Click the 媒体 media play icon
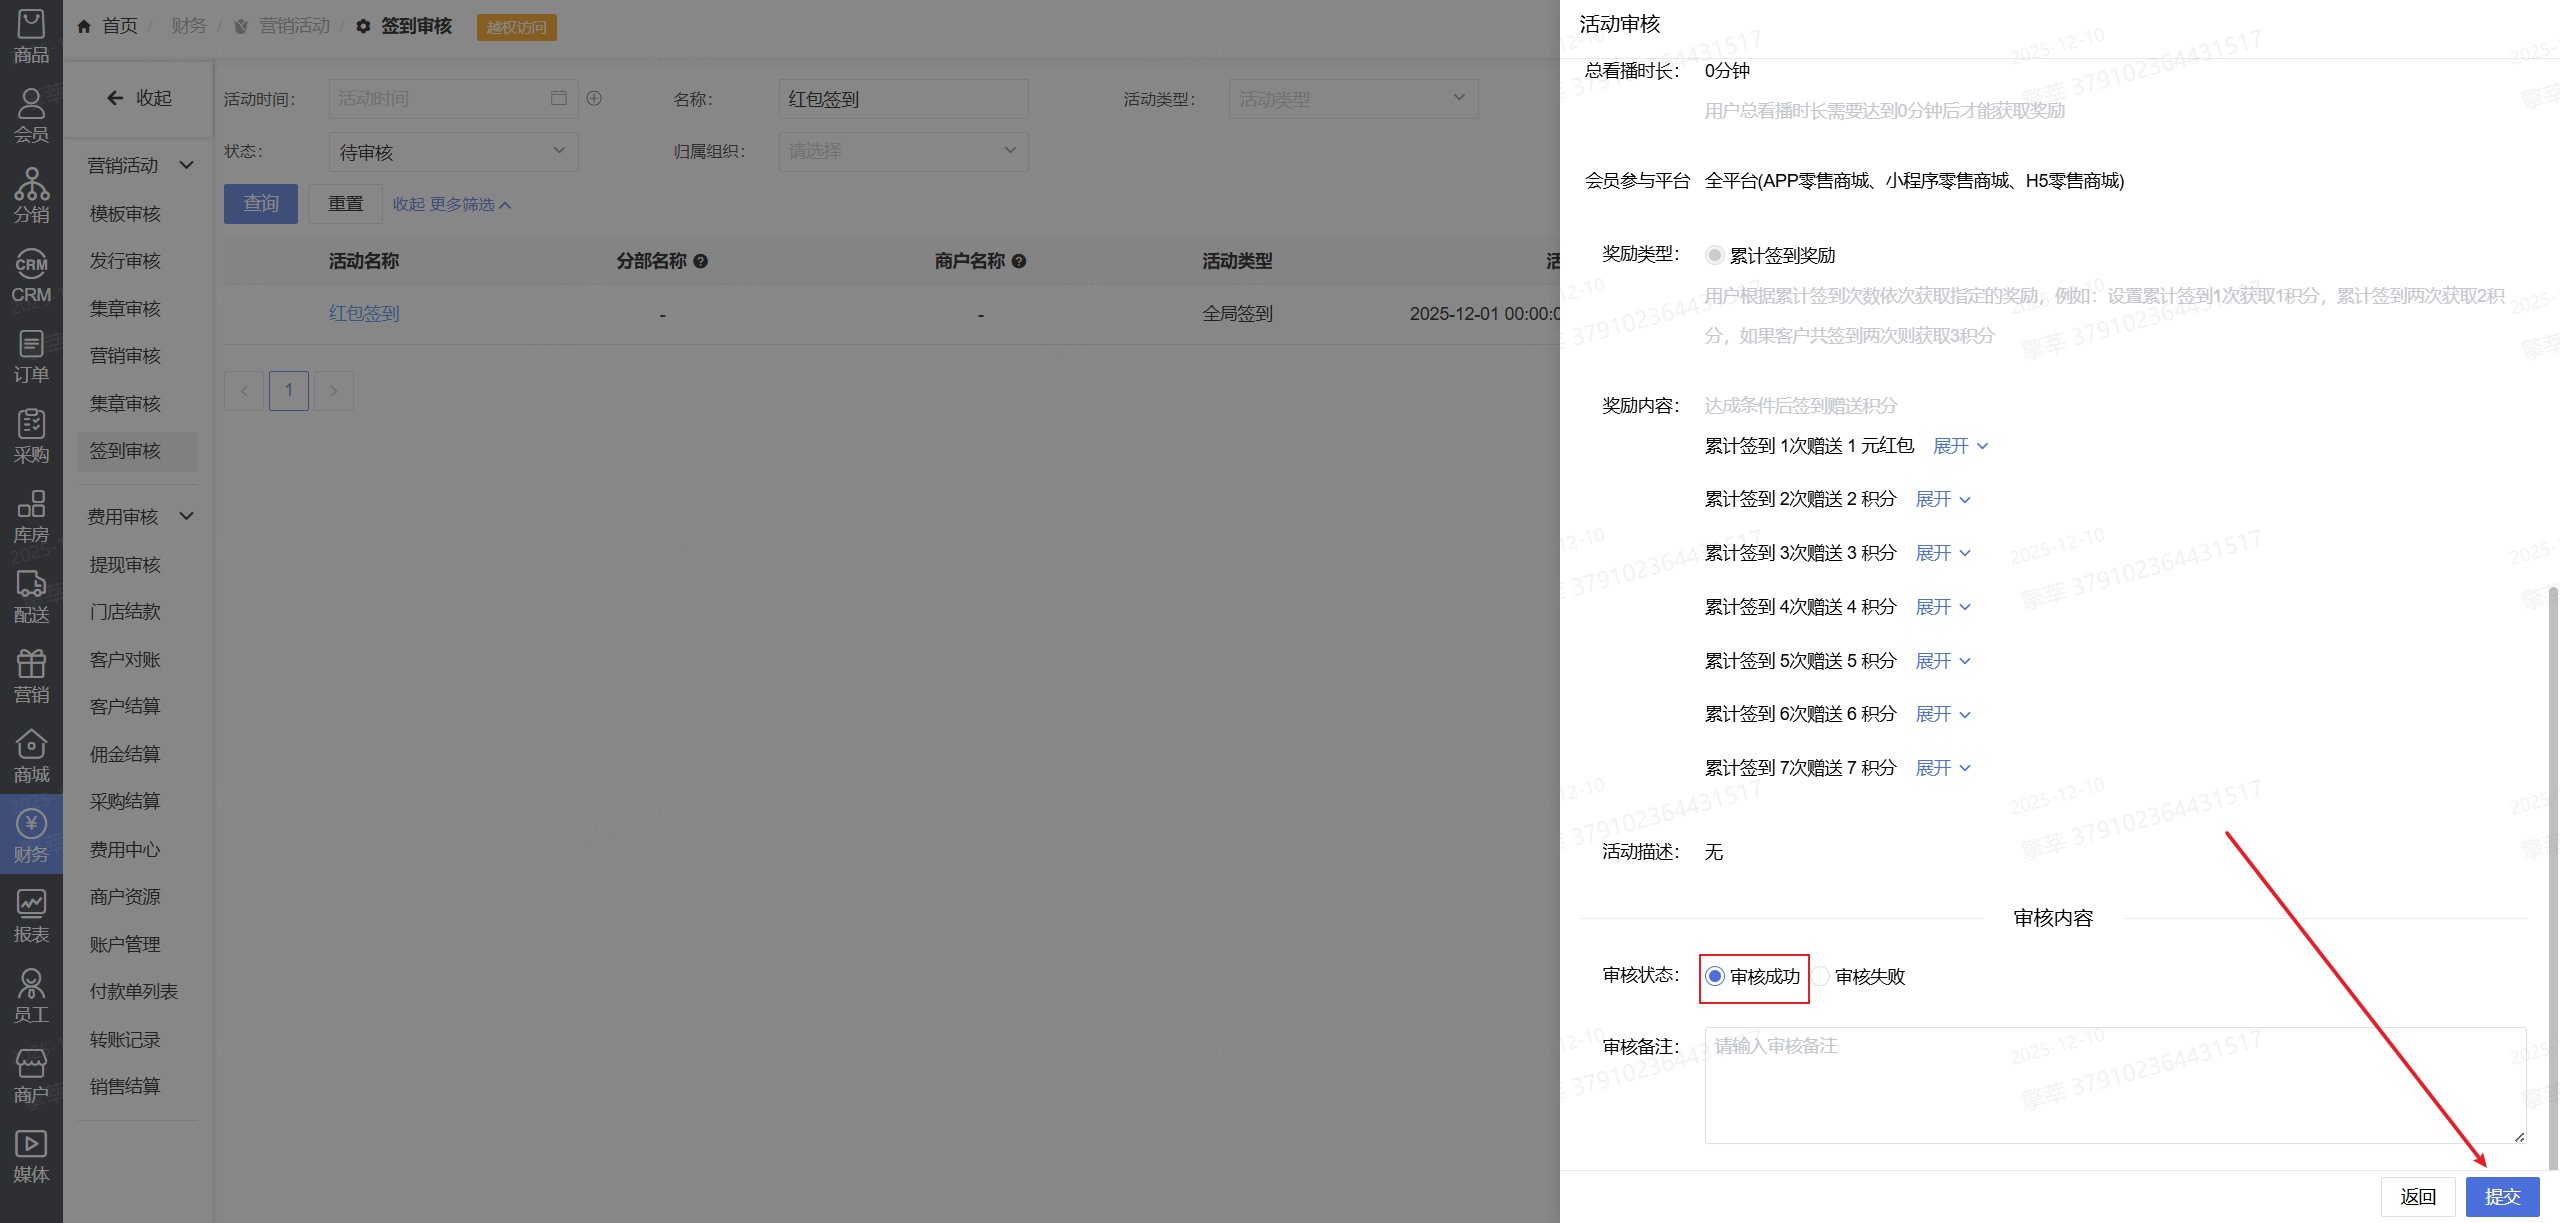2560x1223 pixels. [31, 1156]
